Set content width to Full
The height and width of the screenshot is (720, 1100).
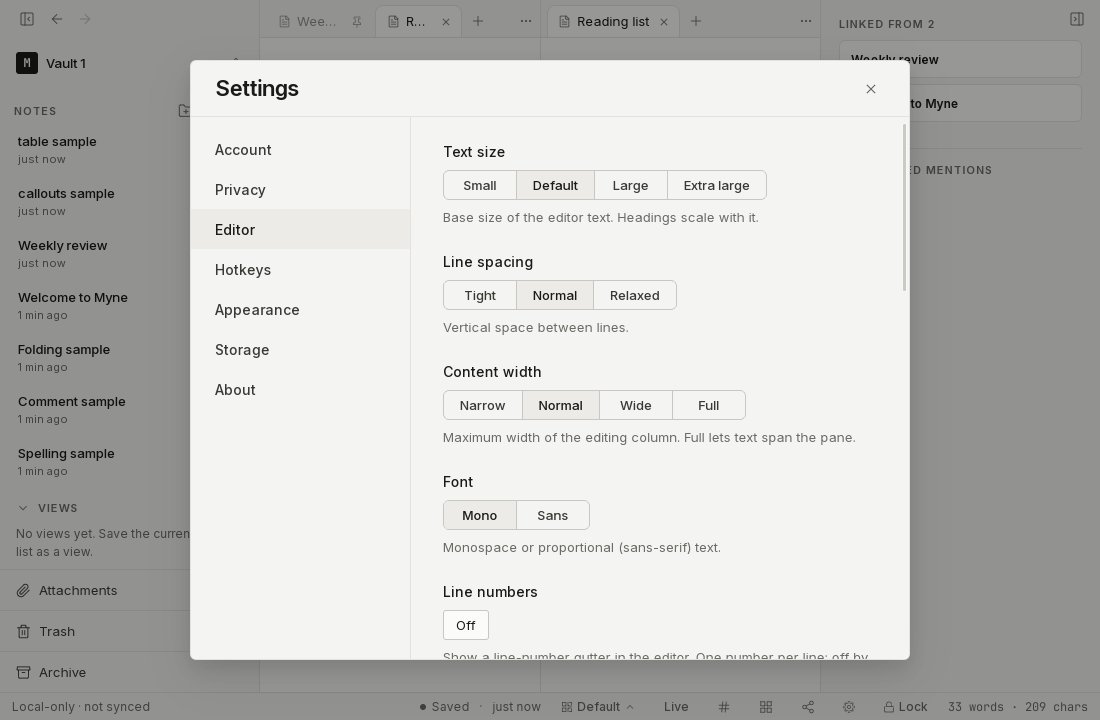[709, 406]
